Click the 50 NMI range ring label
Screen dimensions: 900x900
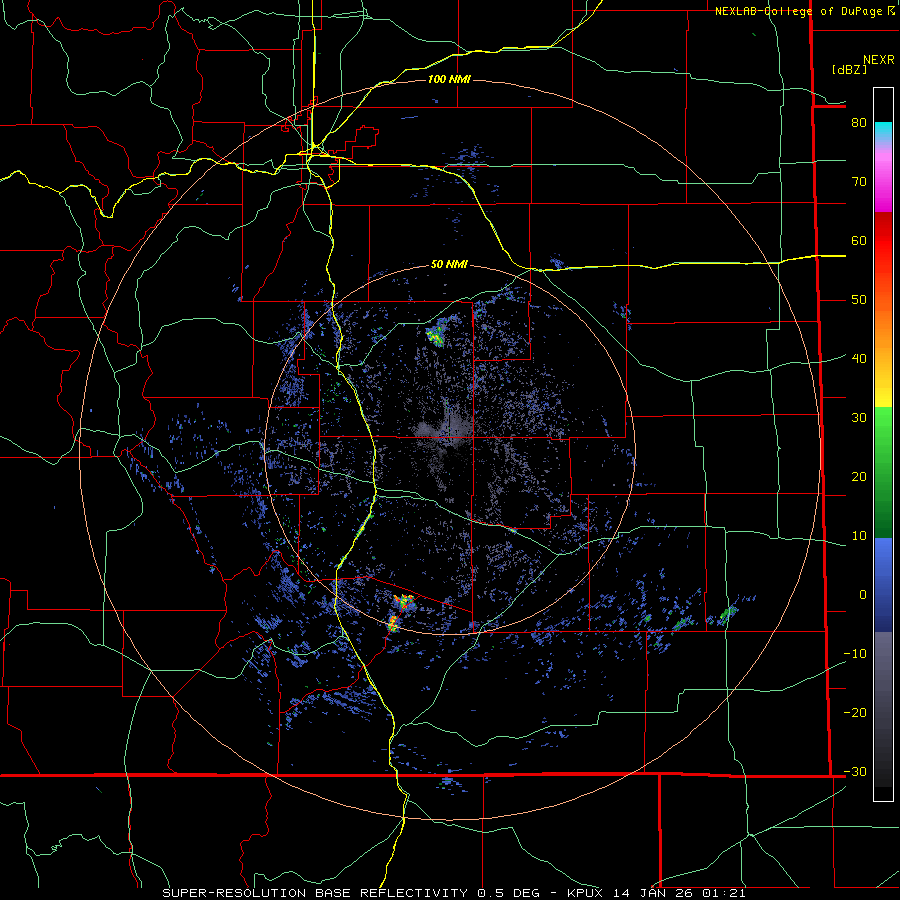point(449,264)
